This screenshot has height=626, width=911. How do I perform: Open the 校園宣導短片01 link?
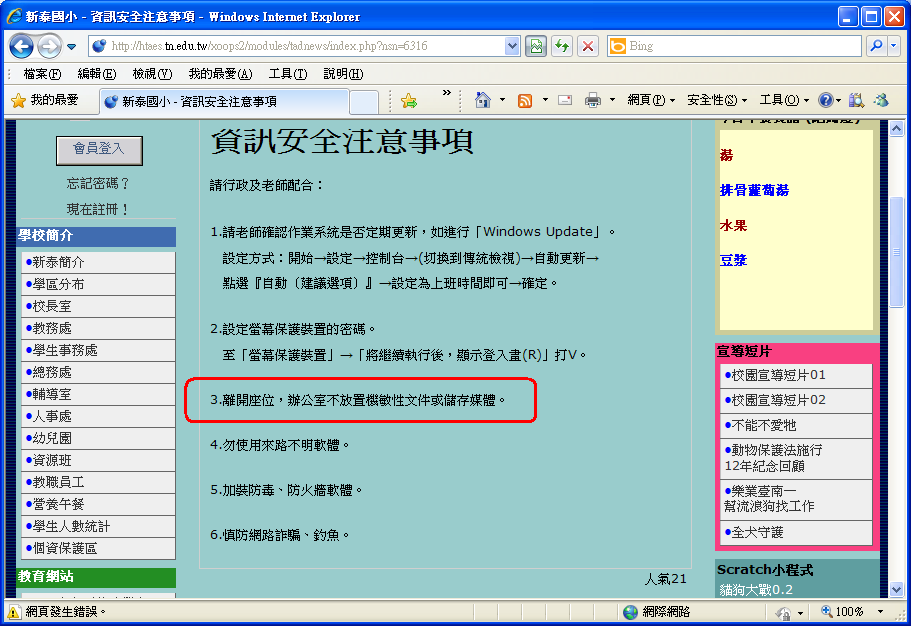[x=778, y=375]
